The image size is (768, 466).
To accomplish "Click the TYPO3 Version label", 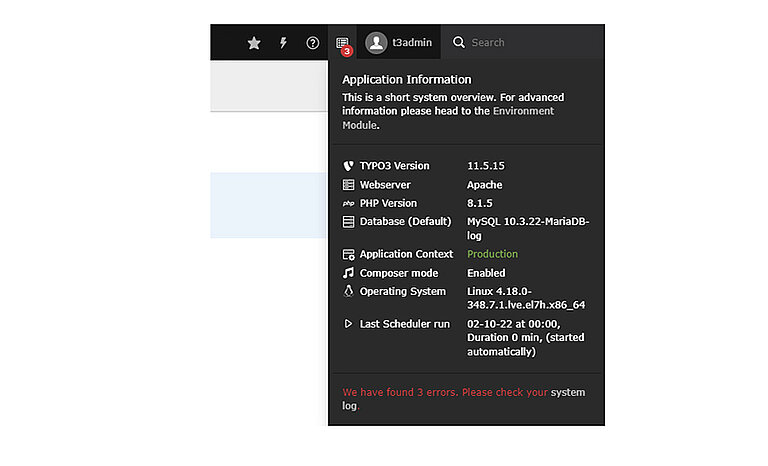I will (x=394, y=166).
